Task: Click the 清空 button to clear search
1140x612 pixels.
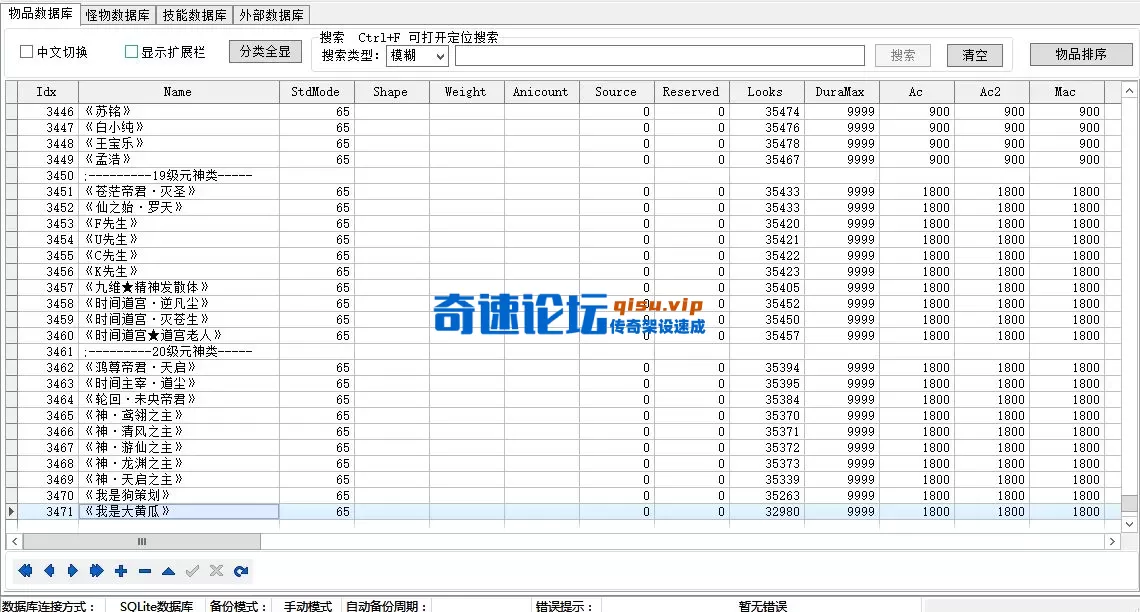Action: tap(974, 55)
